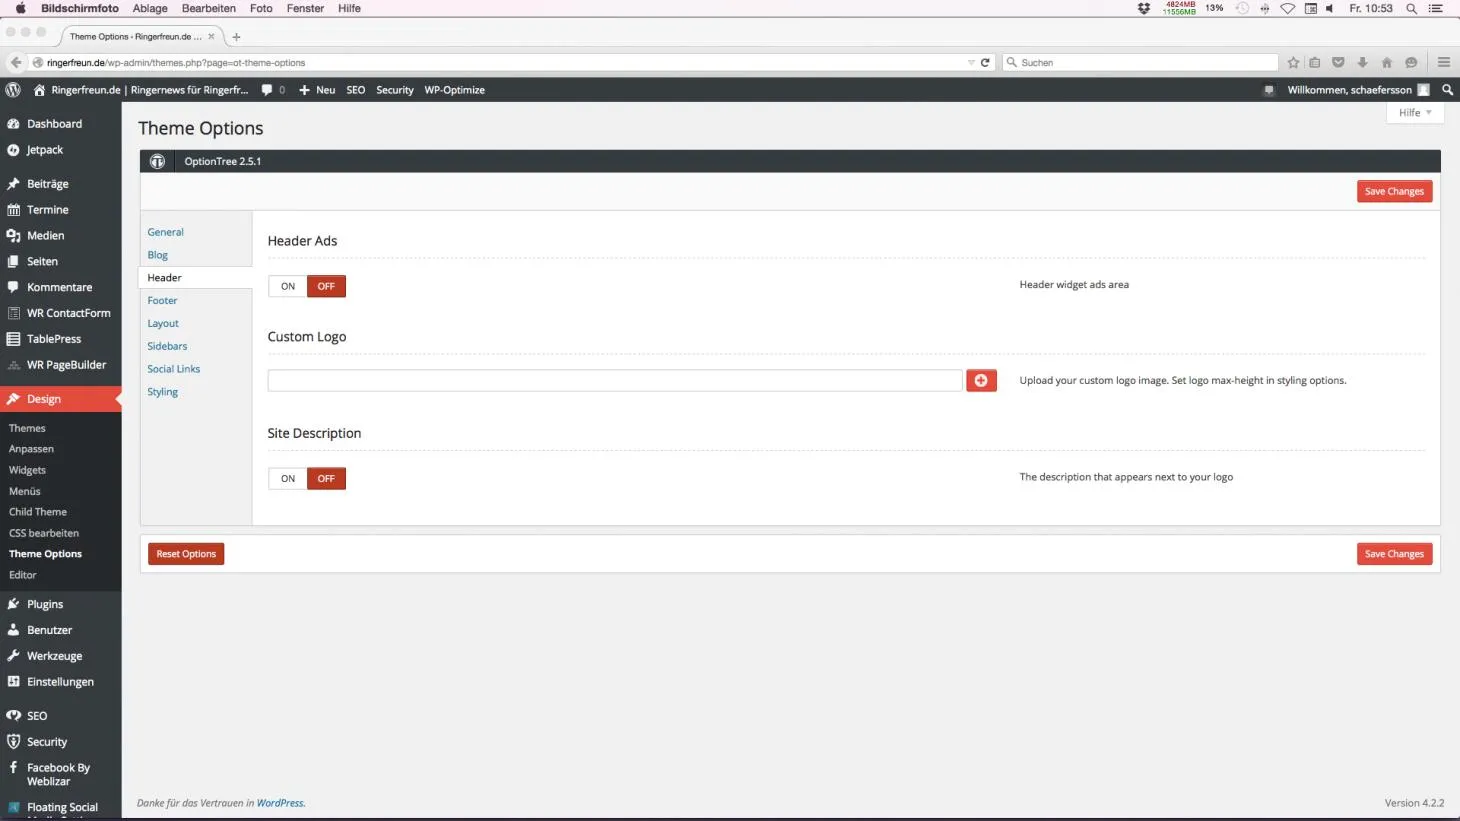Select the Styling tab in options

coord(163,392)
